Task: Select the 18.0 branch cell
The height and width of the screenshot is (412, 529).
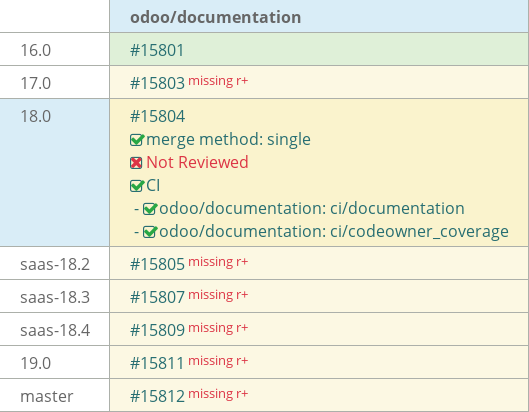Action: click(x=55, y=172)
